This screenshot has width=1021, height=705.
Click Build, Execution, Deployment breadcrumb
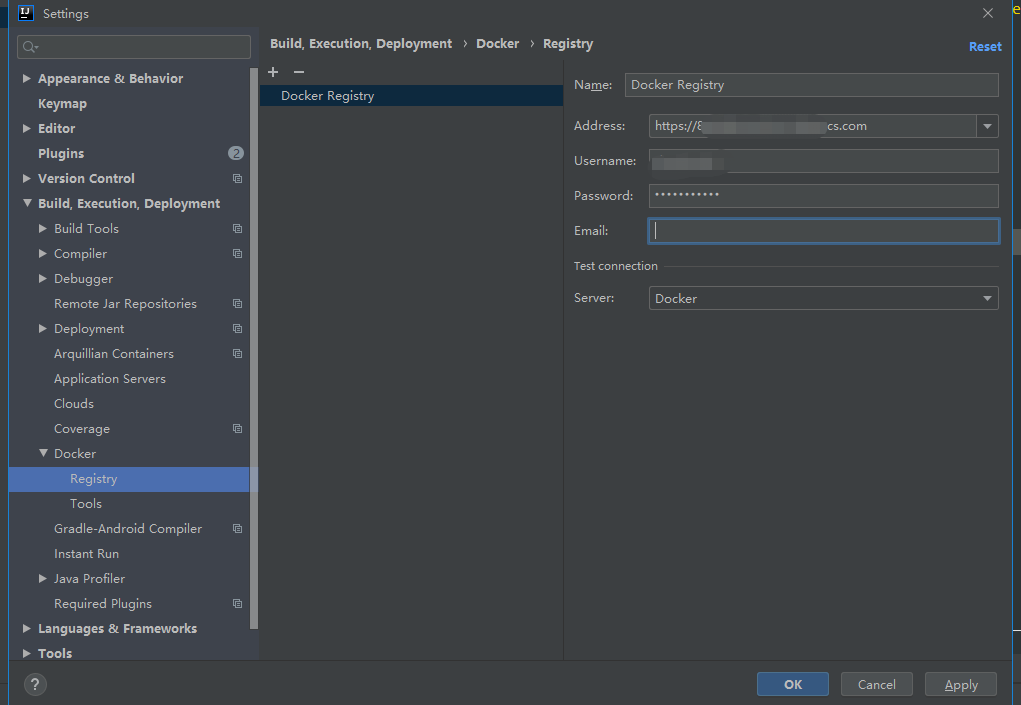click(361, 44)
